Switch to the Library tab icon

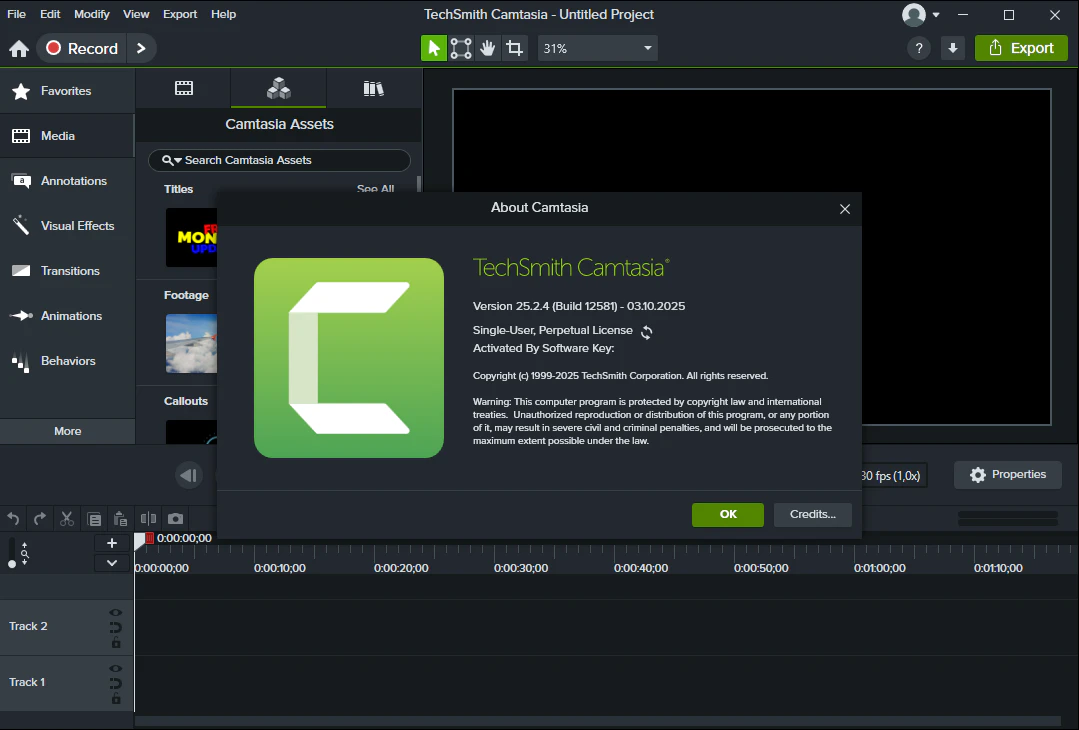[x=374, y=88]
